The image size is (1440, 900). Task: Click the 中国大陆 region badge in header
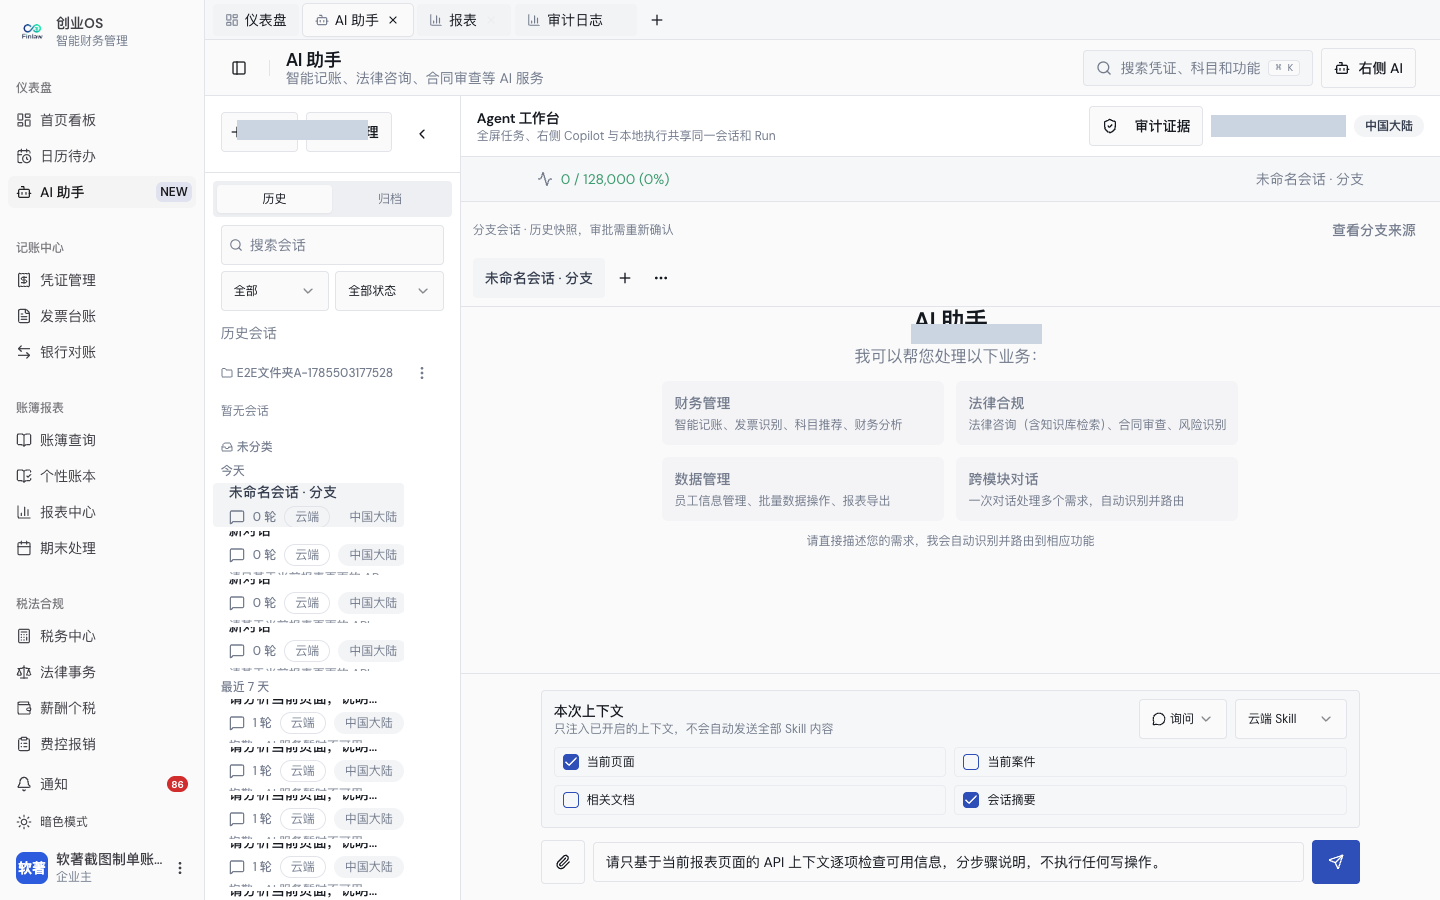(1388, 126)
